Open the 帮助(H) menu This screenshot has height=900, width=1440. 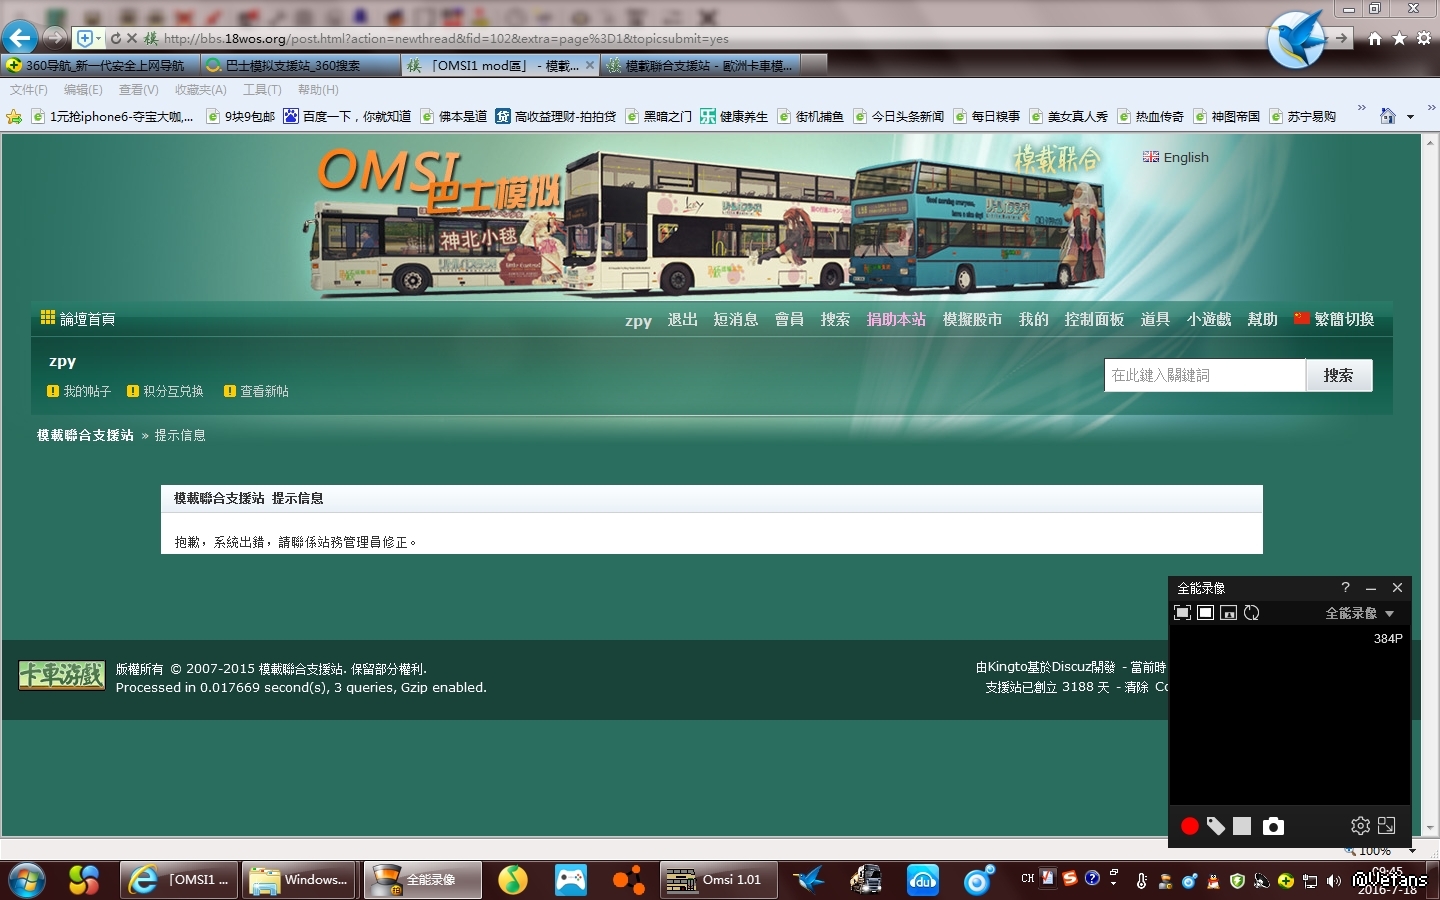[x=318, y=90]
